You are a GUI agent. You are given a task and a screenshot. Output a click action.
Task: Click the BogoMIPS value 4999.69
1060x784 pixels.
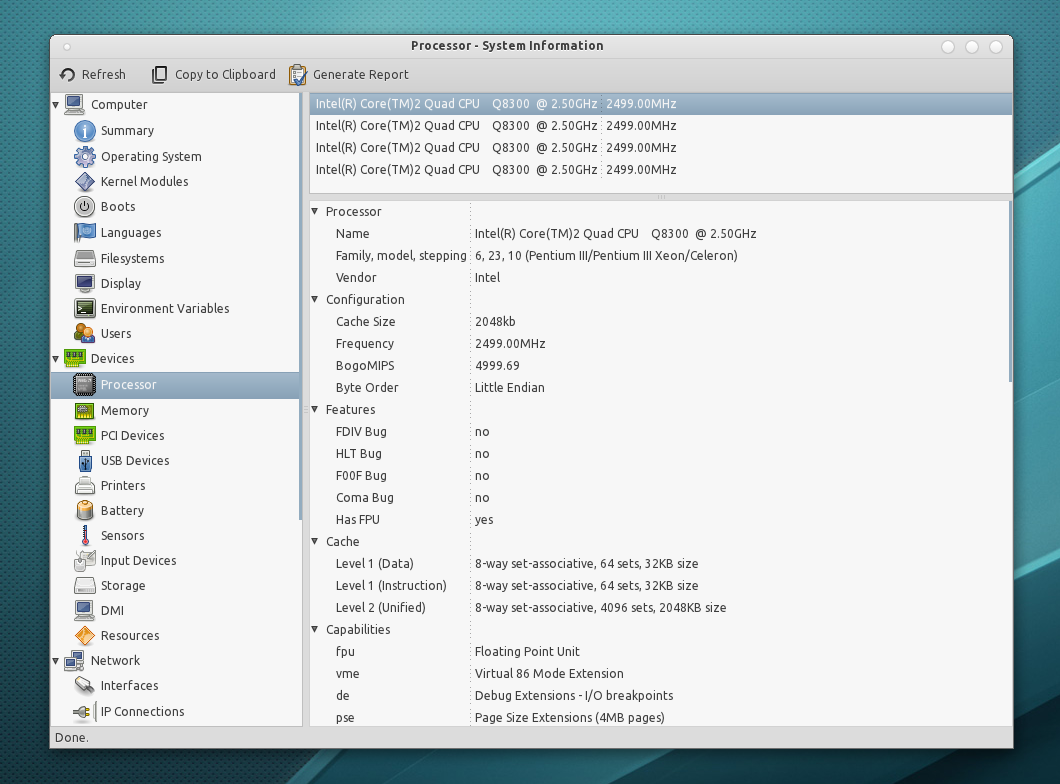click(497, 366)
